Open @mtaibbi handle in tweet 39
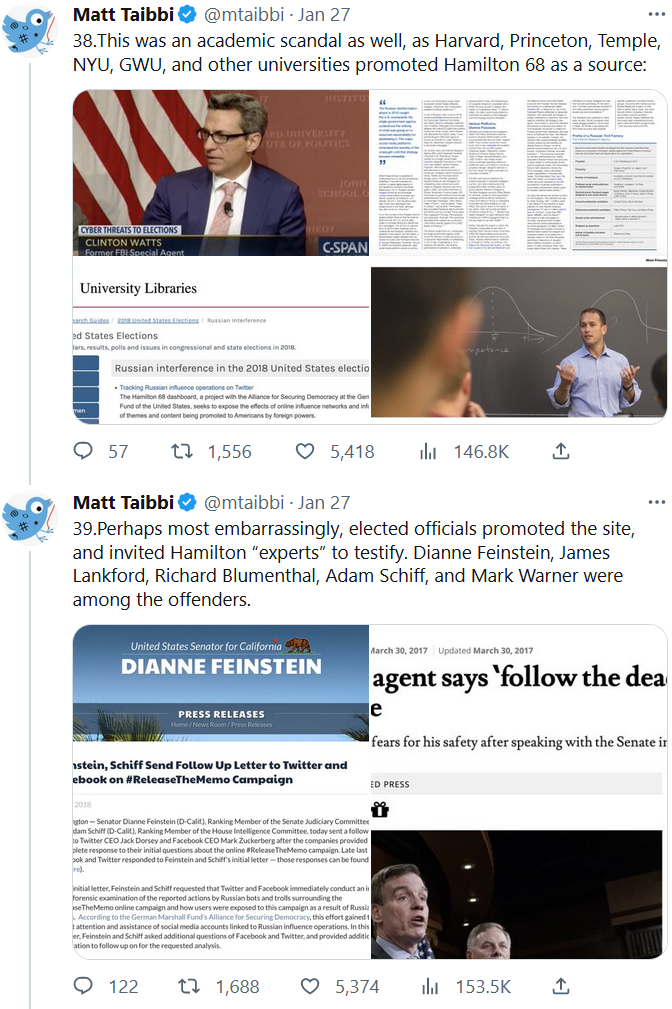 (x=244, y=502)
